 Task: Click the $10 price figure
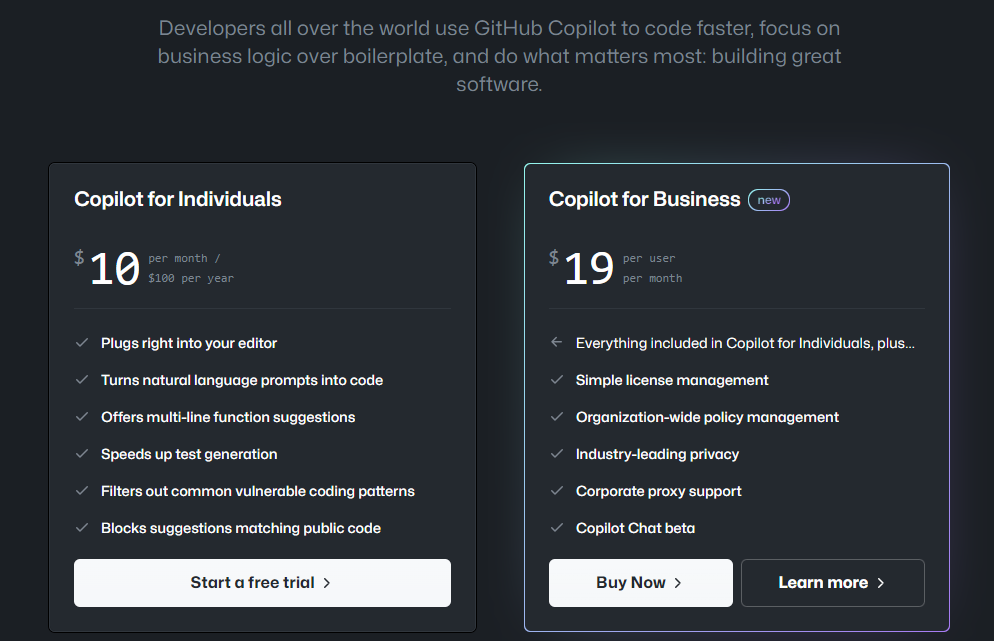107,268
